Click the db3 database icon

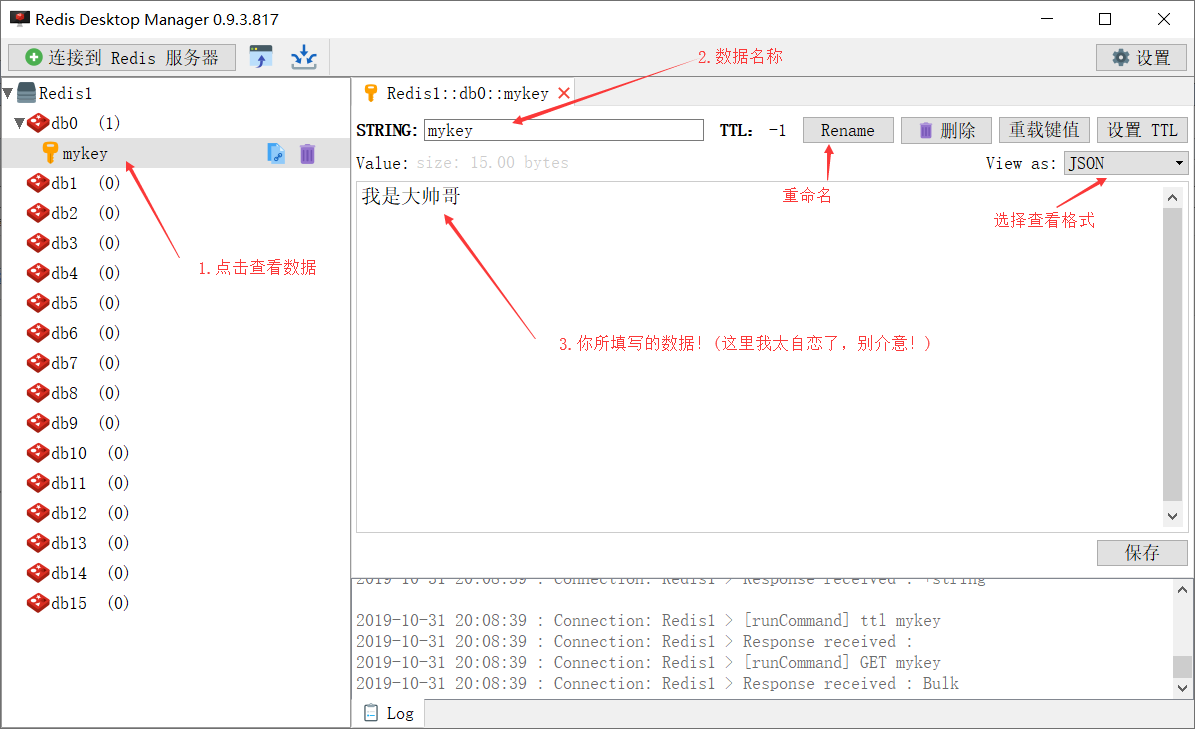[38, 243]
